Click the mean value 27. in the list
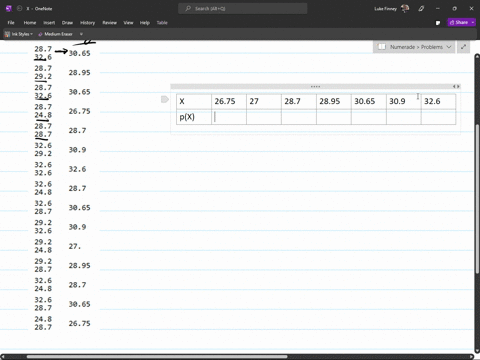 (75, 246)
